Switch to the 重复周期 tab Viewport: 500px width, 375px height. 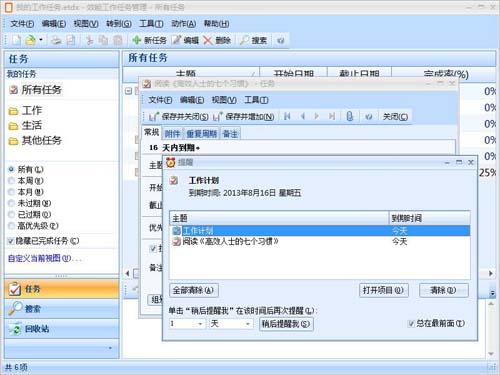(x=201, y=134)
